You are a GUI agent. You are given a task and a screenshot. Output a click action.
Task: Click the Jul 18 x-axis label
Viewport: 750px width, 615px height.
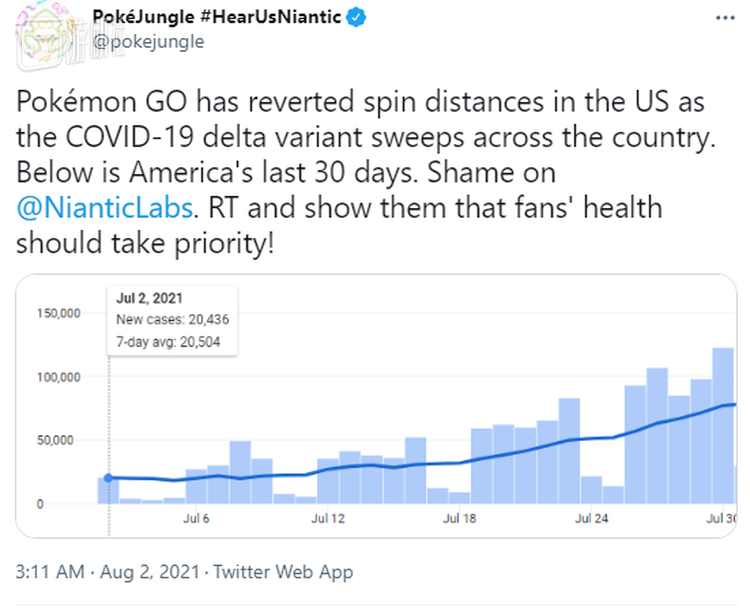pyautogui.click(x=460, y=518)
